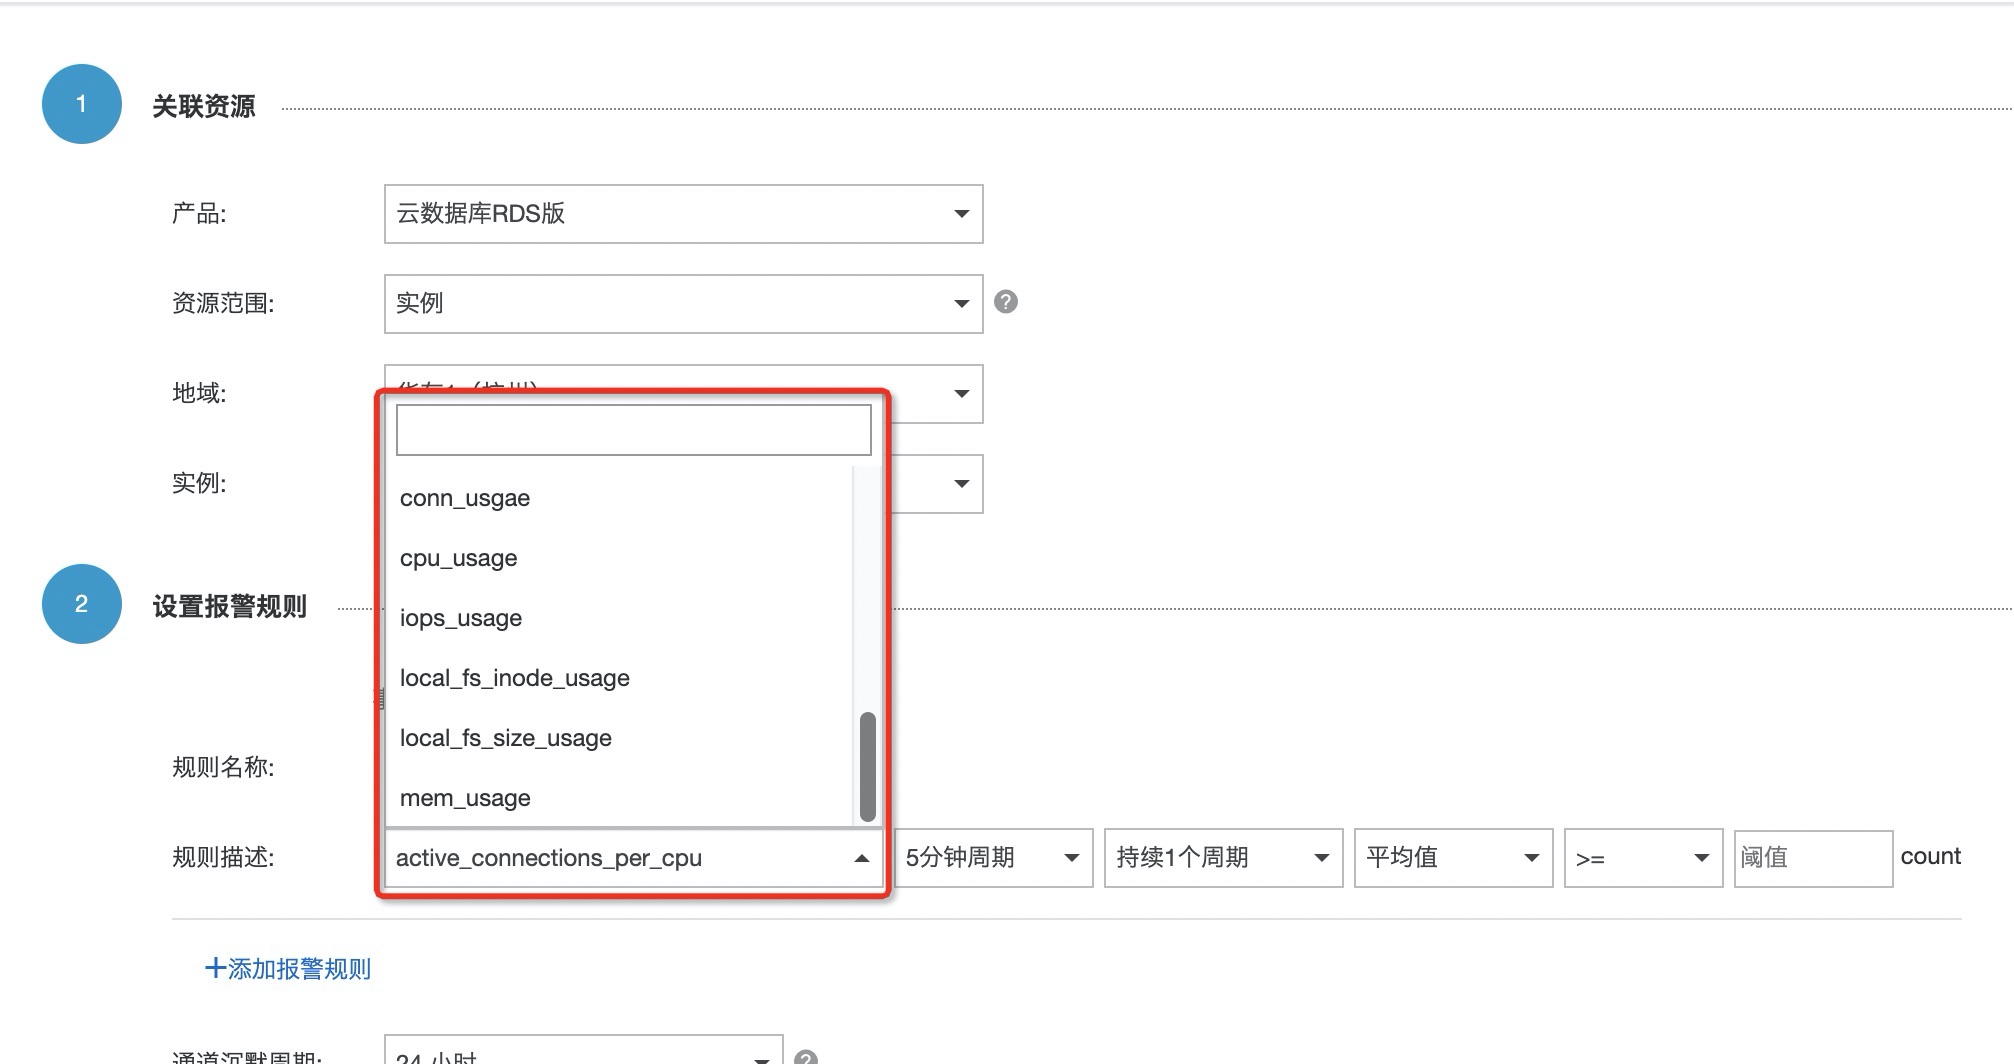Collapse the active_connections_per_cpu metric dropdown
The width and height of the screenshot is (2014, 1064).
633,858
